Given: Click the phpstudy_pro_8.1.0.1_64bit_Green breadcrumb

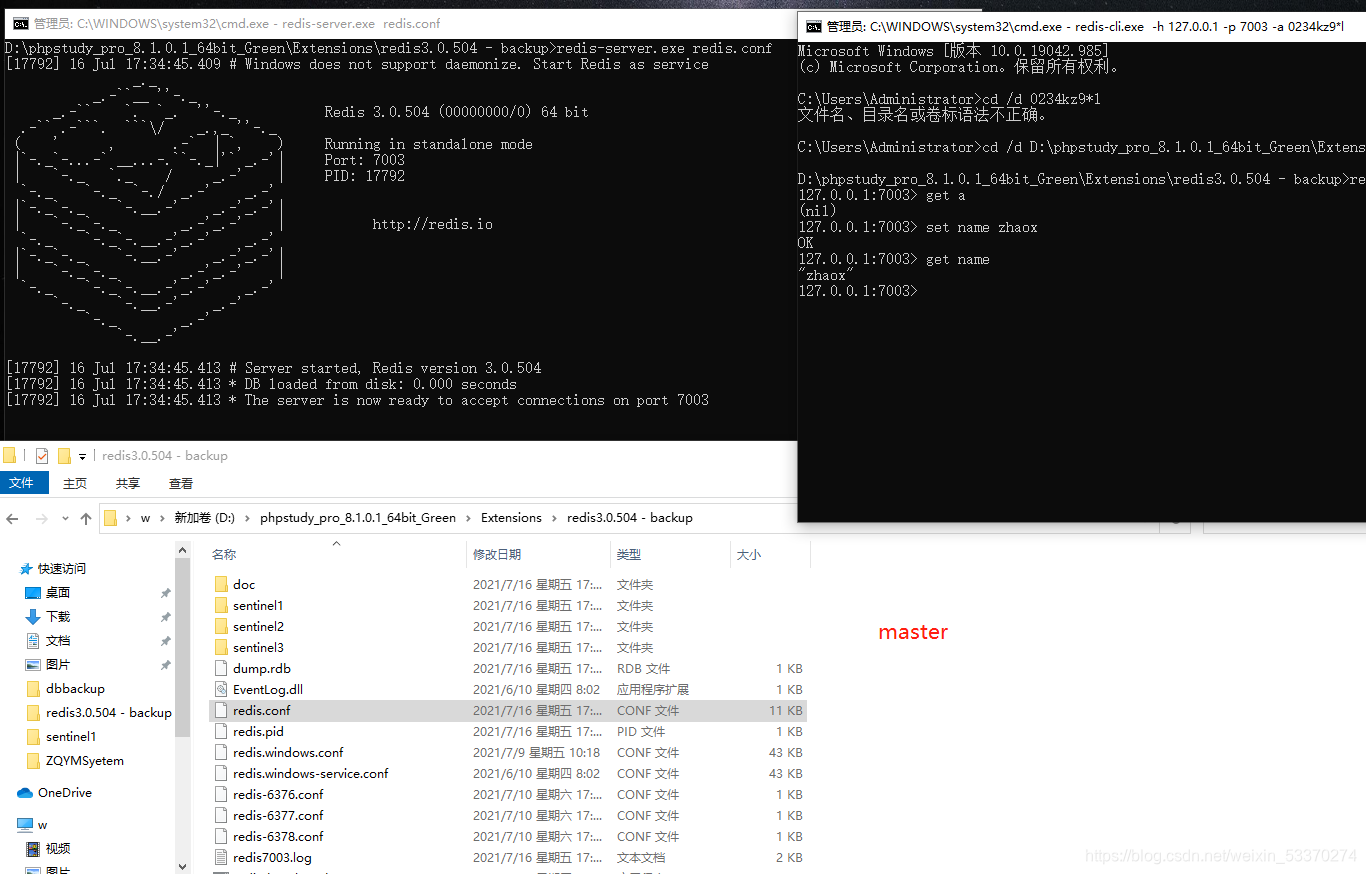Looking at the screenshot, I should (358, 518).
